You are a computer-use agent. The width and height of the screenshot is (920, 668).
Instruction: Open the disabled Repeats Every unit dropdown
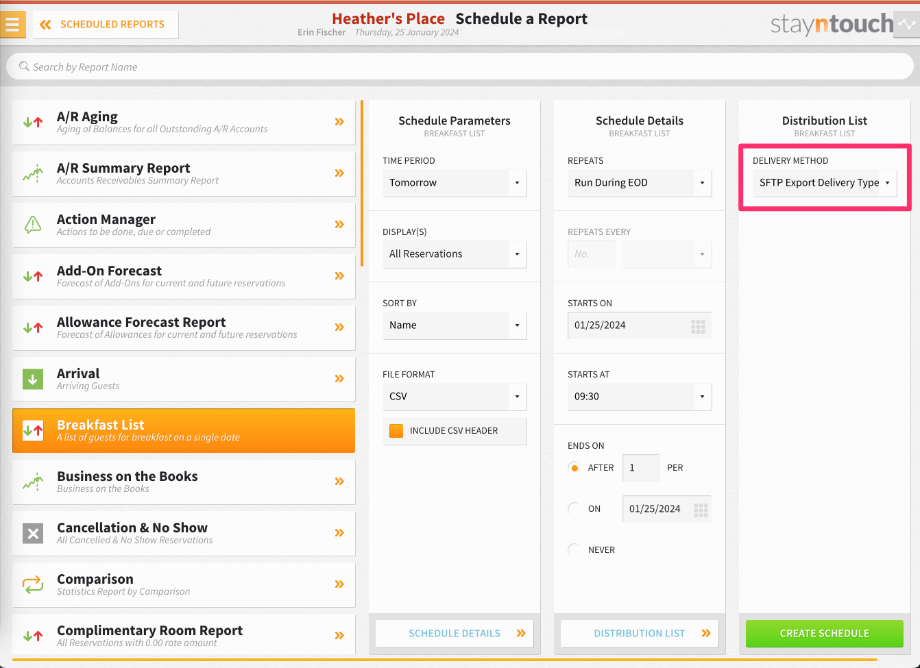[667, 254]
